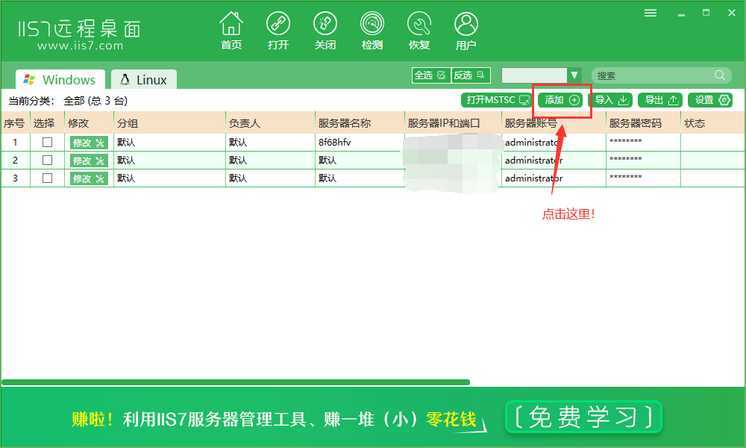
Task: Click the 序号 column header
Action: 14,123
